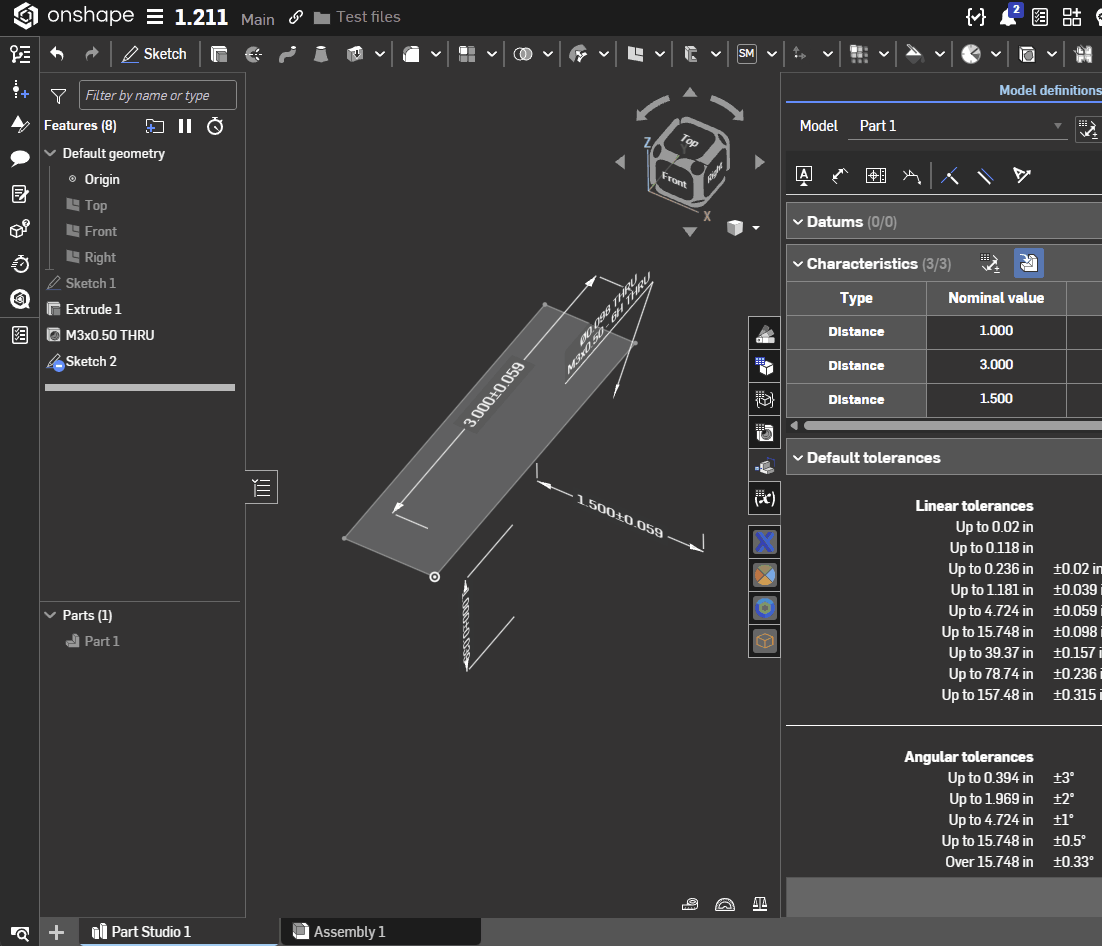Pause feature regeneration with pause icon
The width and height of the screenshot is (1102, 946).
click(185, 126)
